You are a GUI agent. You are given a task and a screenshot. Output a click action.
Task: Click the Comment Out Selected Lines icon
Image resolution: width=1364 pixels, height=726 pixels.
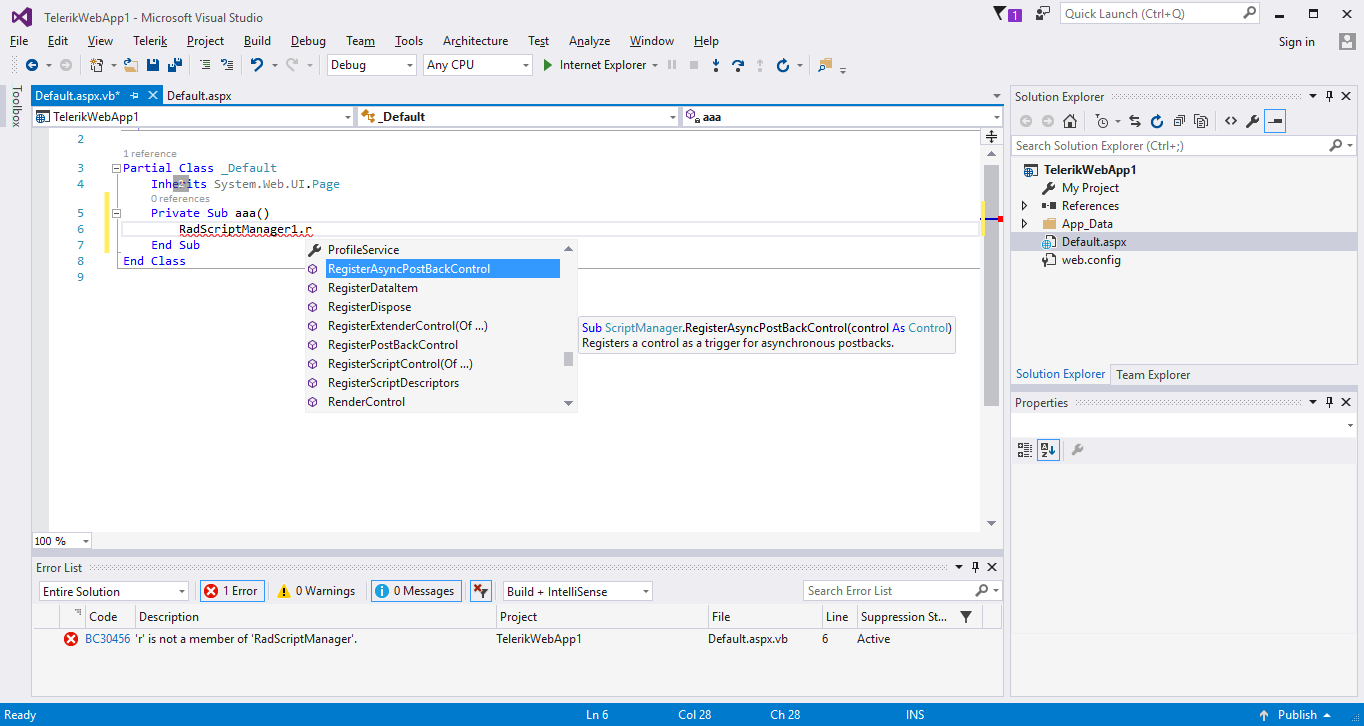pos(205,65)
